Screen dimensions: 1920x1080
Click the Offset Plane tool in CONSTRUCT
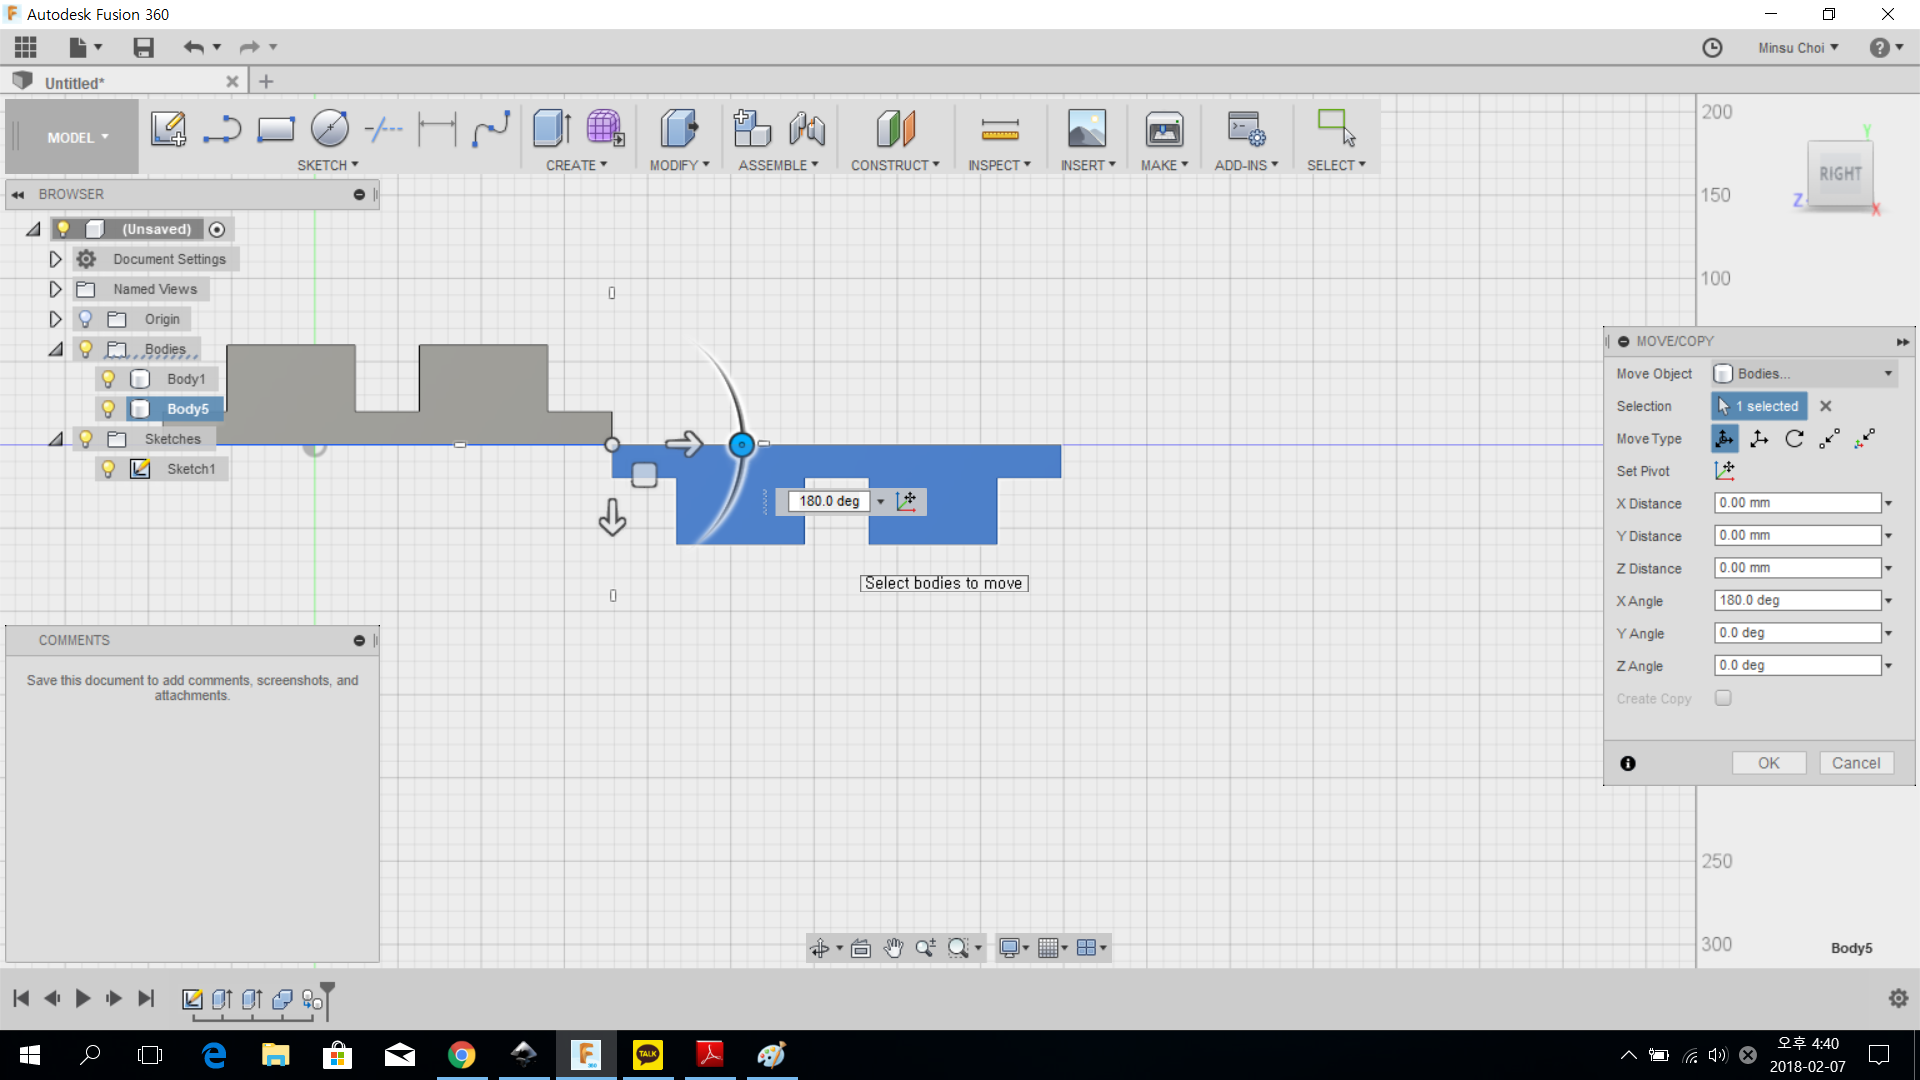895,129
